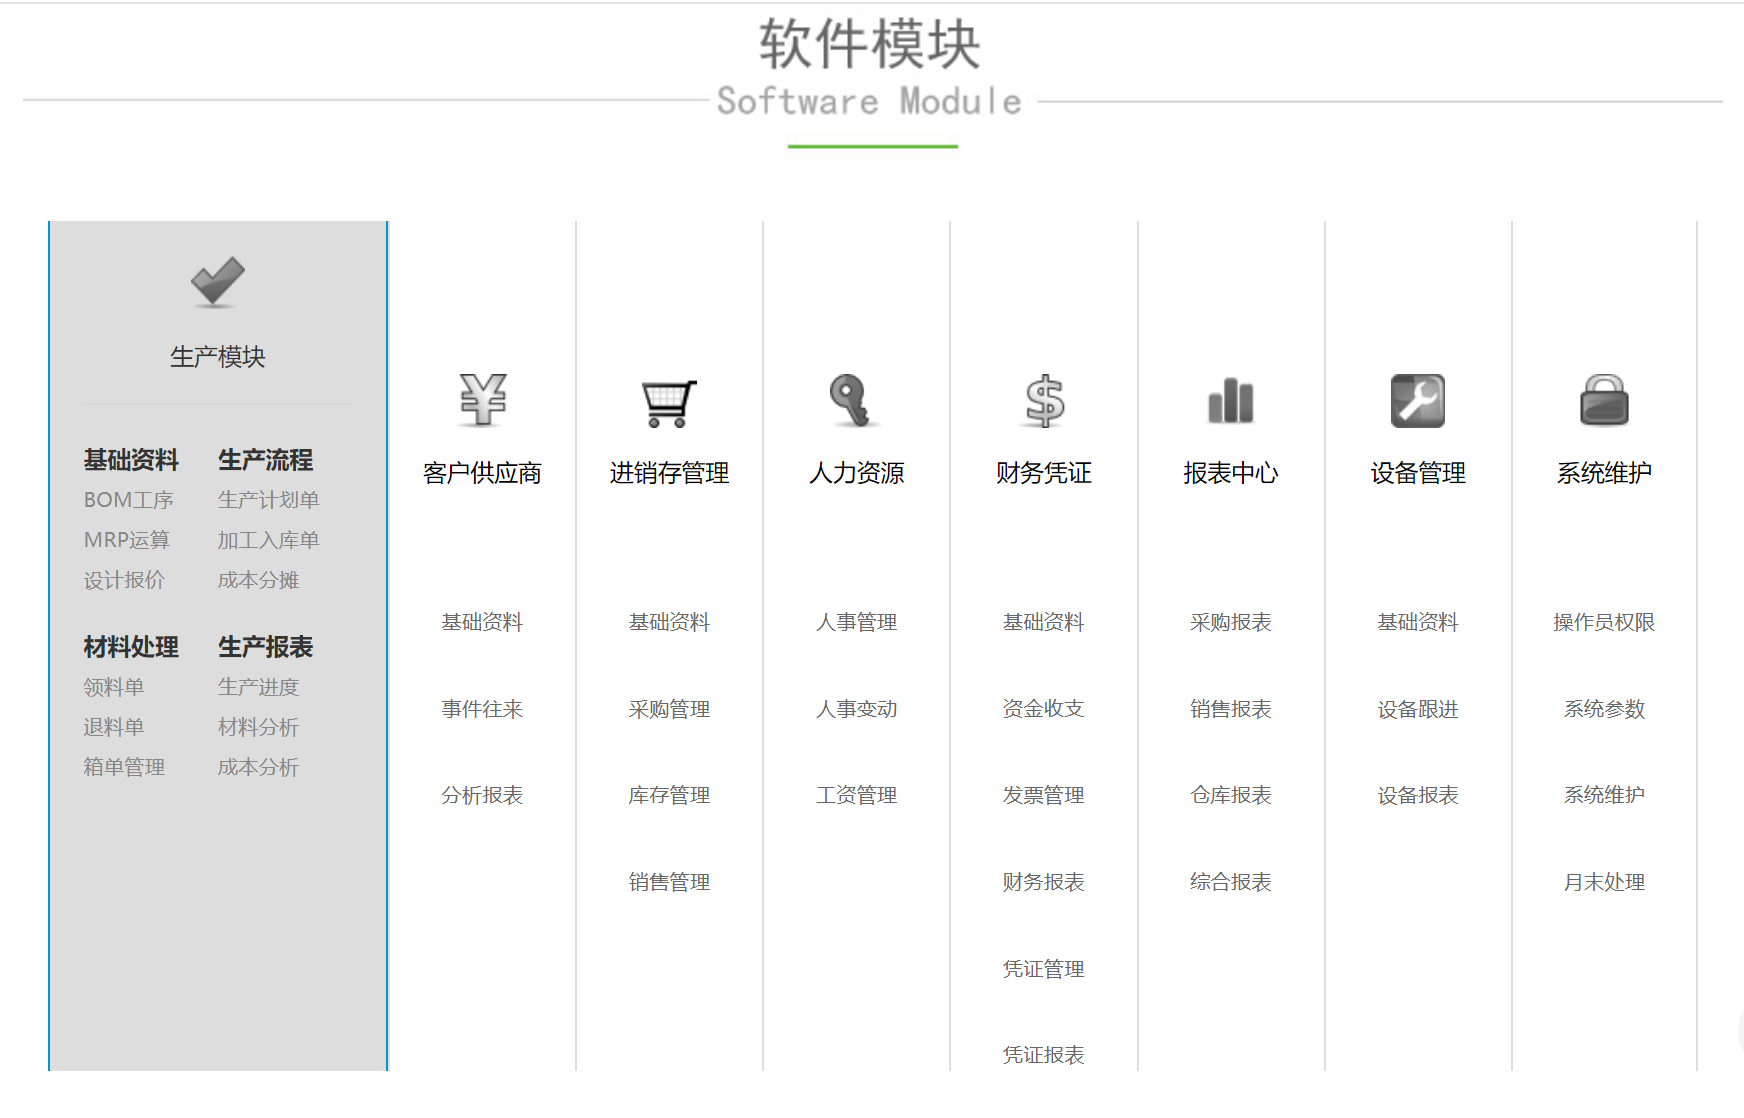Open the 客户供应商 module title
The height and width of the screenshot is (1118, 1744).
[482, 473]
